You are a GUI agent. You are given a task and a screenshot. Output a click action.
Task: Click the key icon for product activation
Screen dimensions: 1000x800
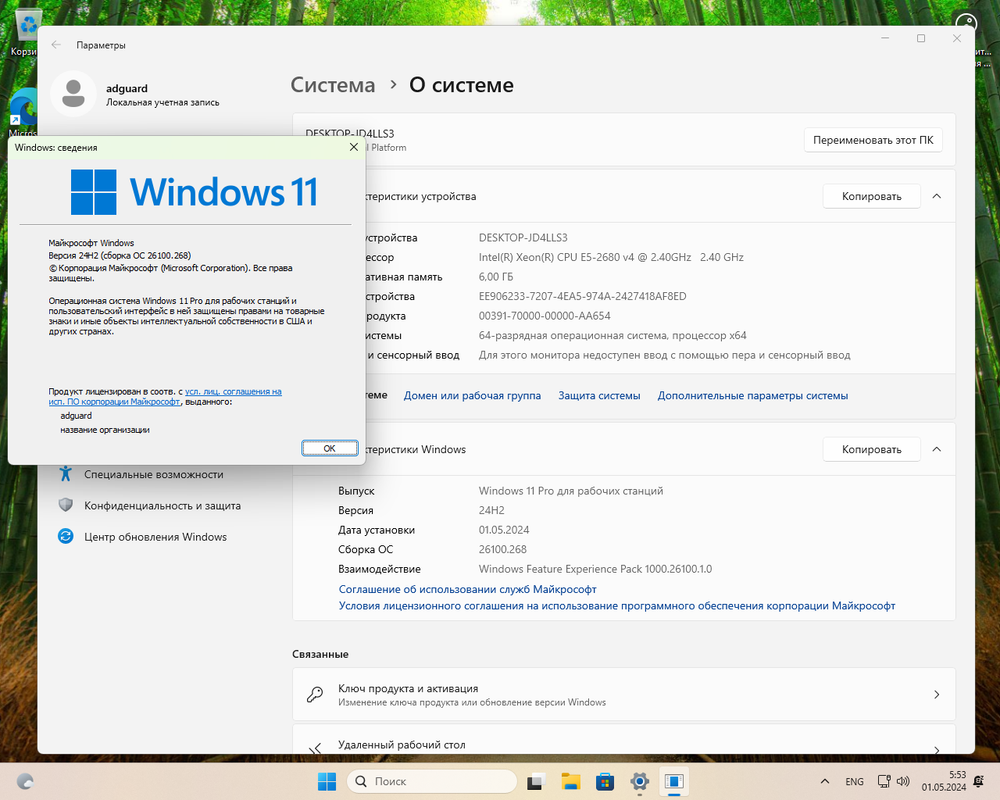point(315,694)
